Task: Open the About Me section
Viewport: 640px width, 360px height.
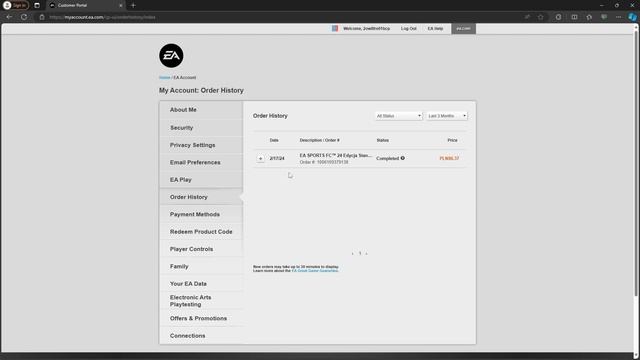Action: (201, 110)
